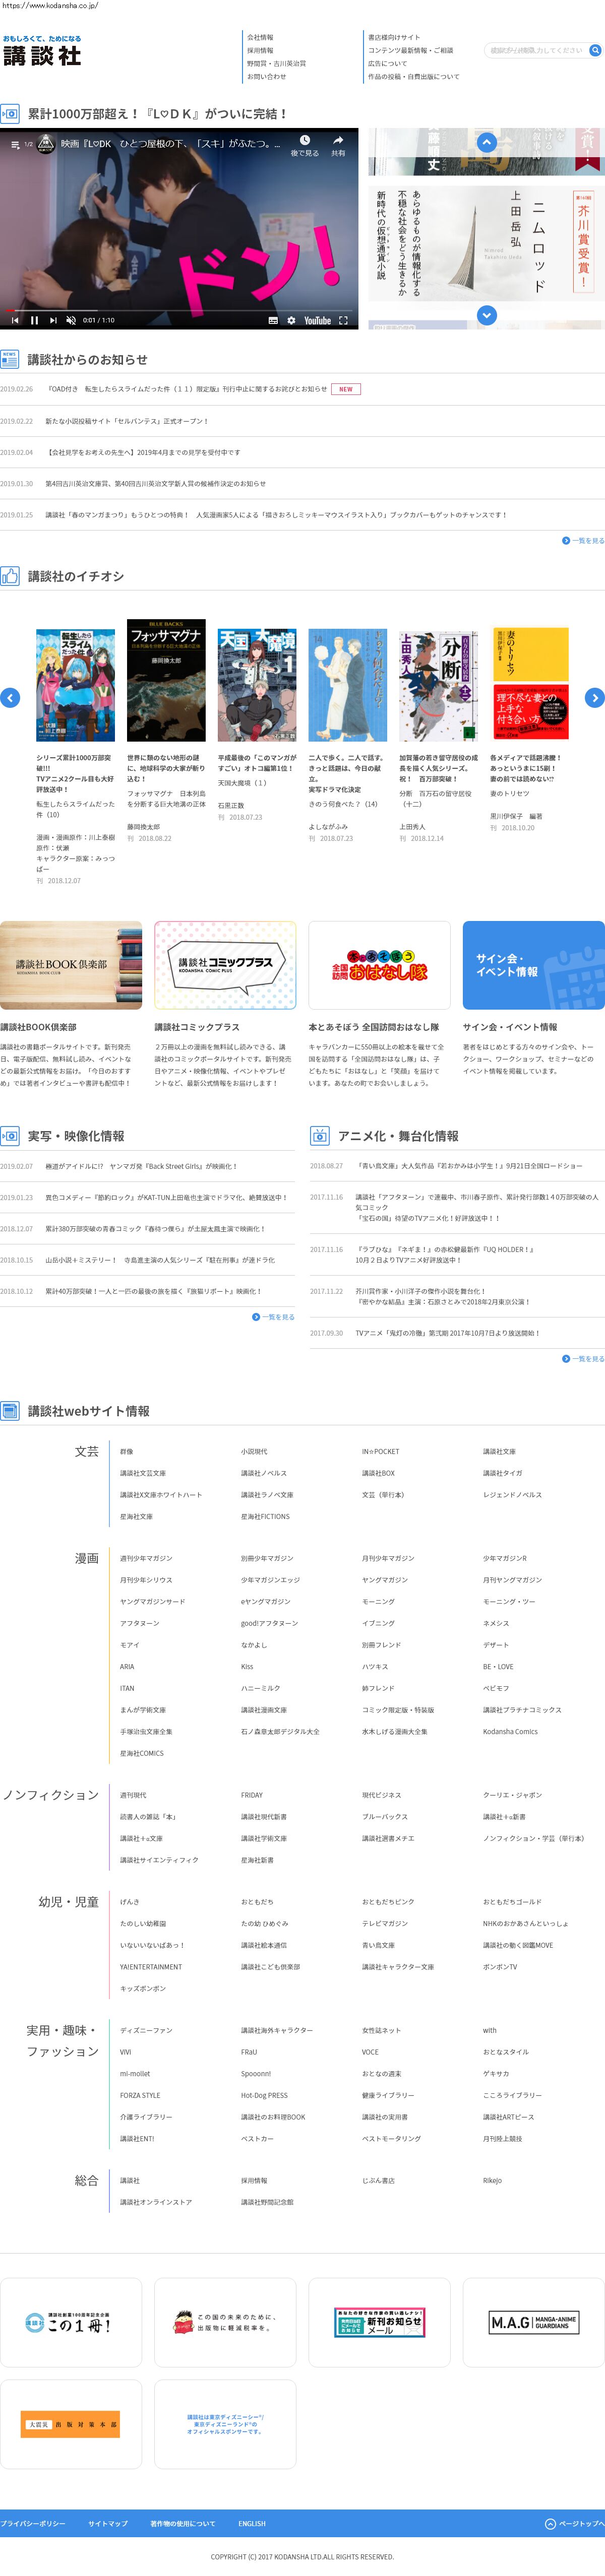
Task: Open video settings gear icon
Action: pos(291,321)
